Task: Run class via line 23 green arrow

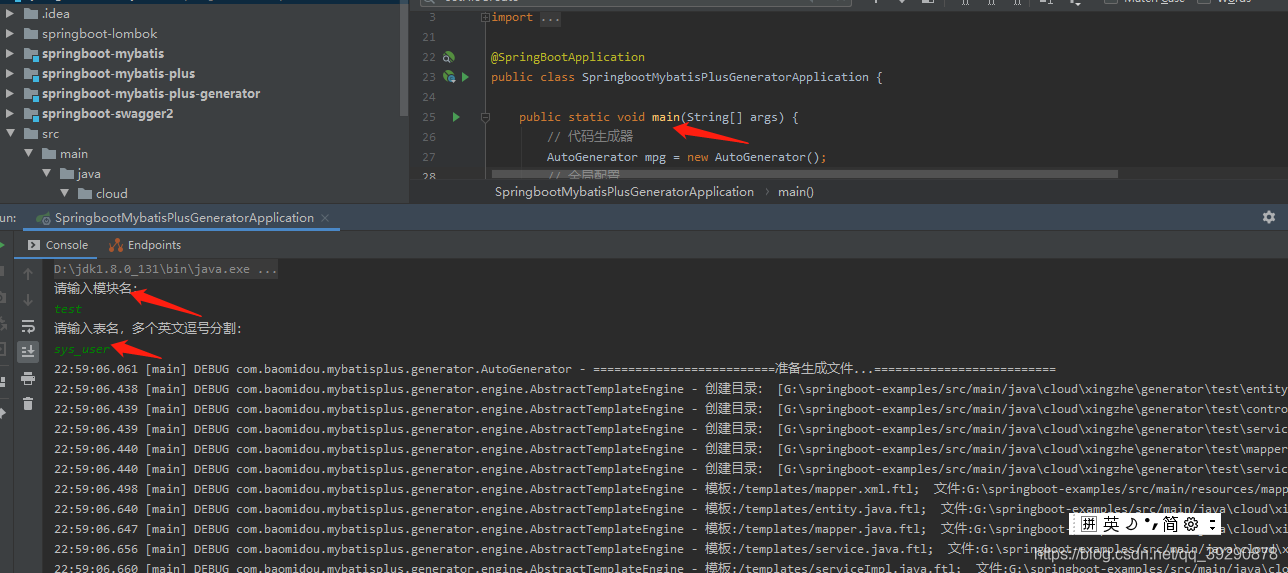Action: click(x=465, y=77)
